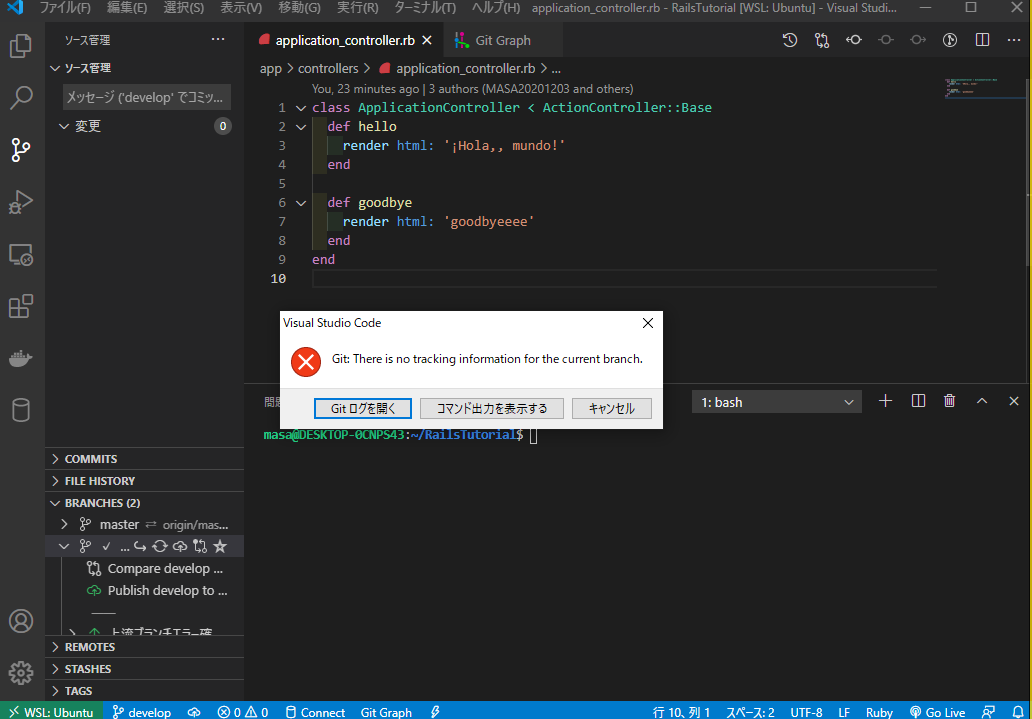This screenshot has width=1032, height=719.
Task: Close the application_controller.rb tab
Action: (x=426, y=40)
